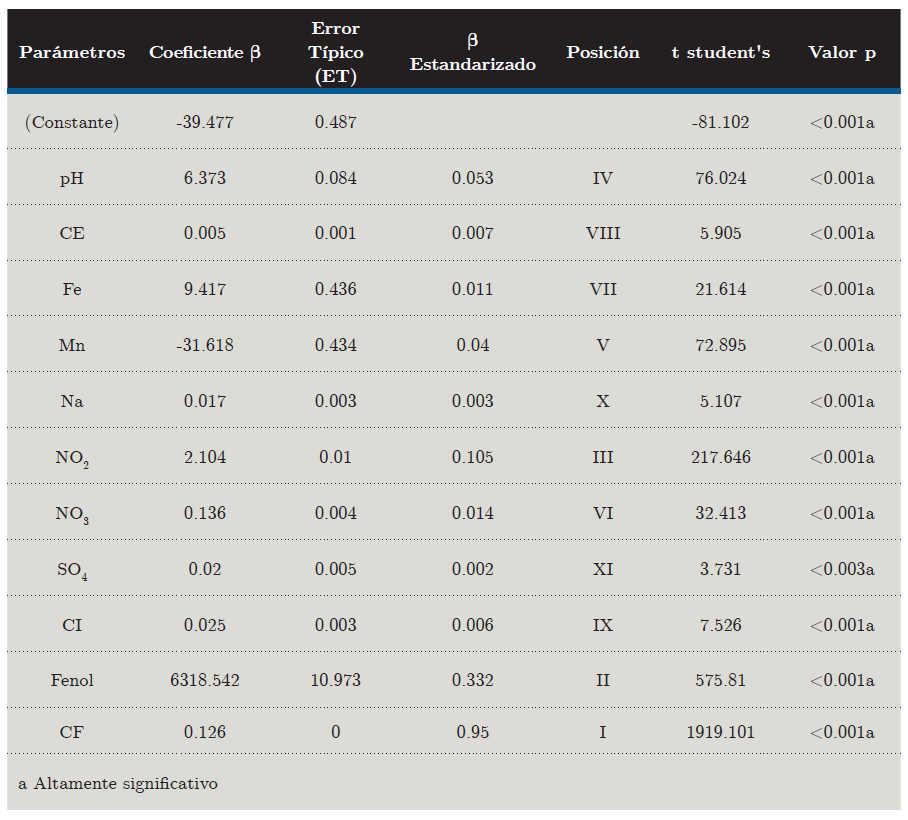Select the t student's column header
This screenshot has width=908, height=820.
tap(720, 52)
